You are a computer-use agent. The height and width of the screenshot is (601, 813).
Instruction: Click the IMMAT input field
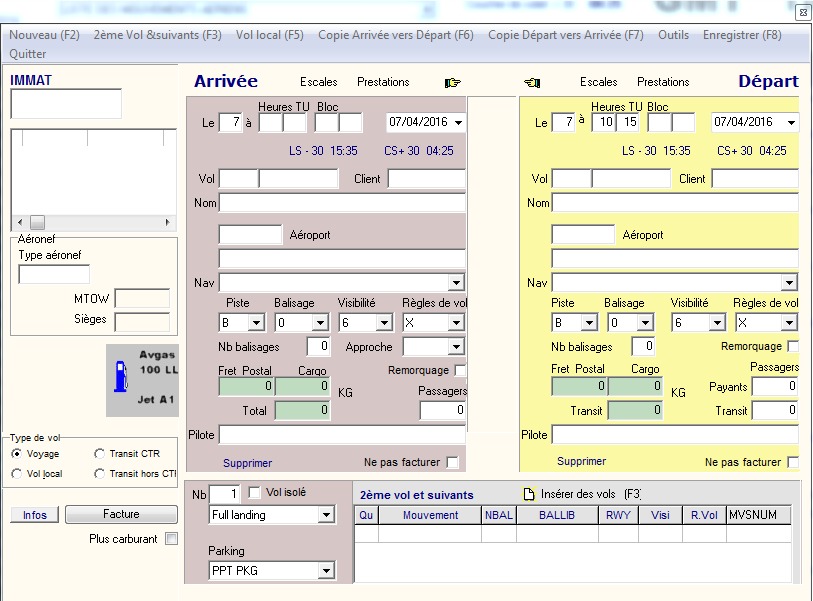66,103
